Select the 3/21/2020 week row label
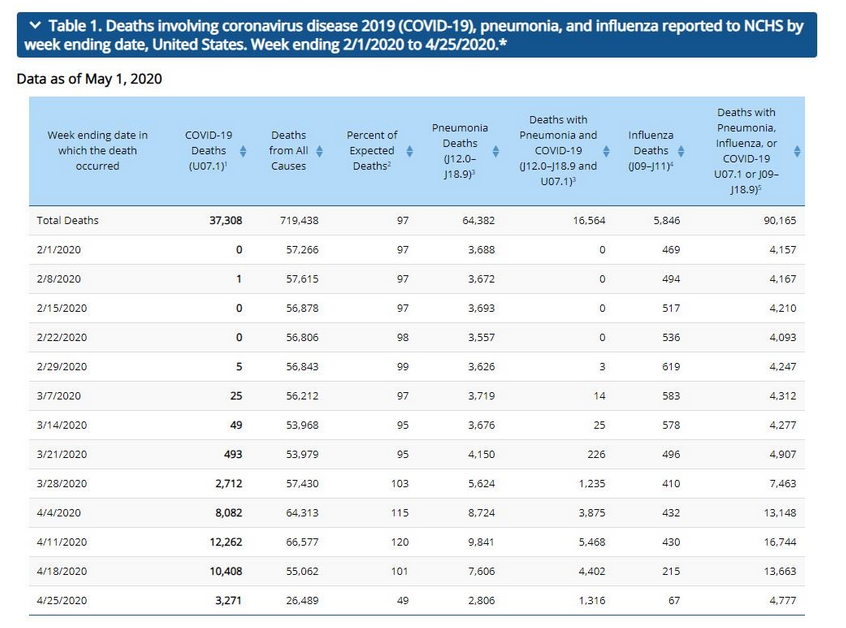846x628 pixels. coord(62,454)
